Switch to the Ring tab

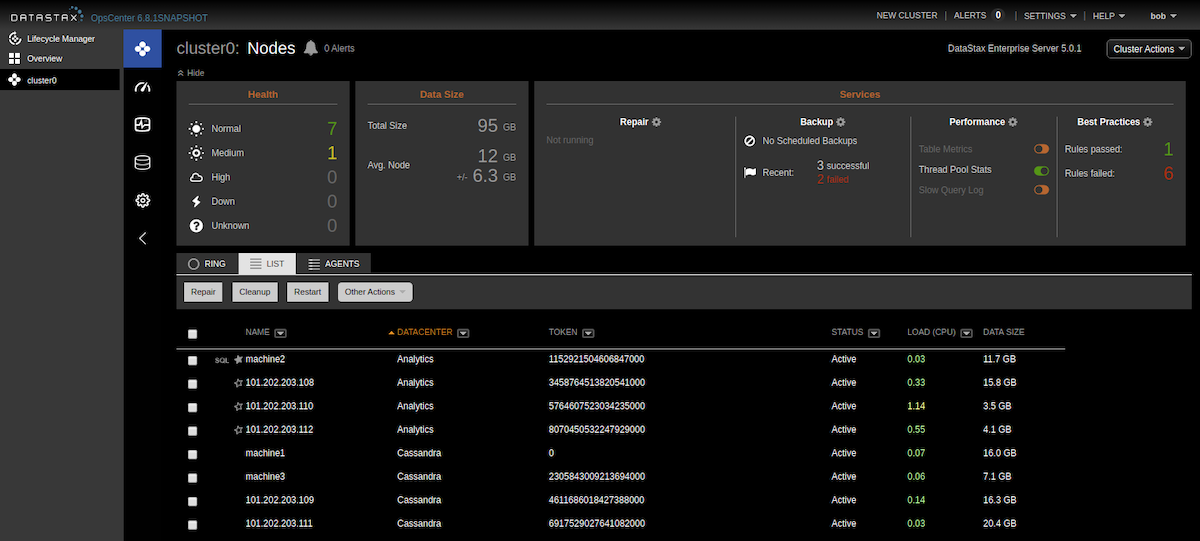pos(207,264)
